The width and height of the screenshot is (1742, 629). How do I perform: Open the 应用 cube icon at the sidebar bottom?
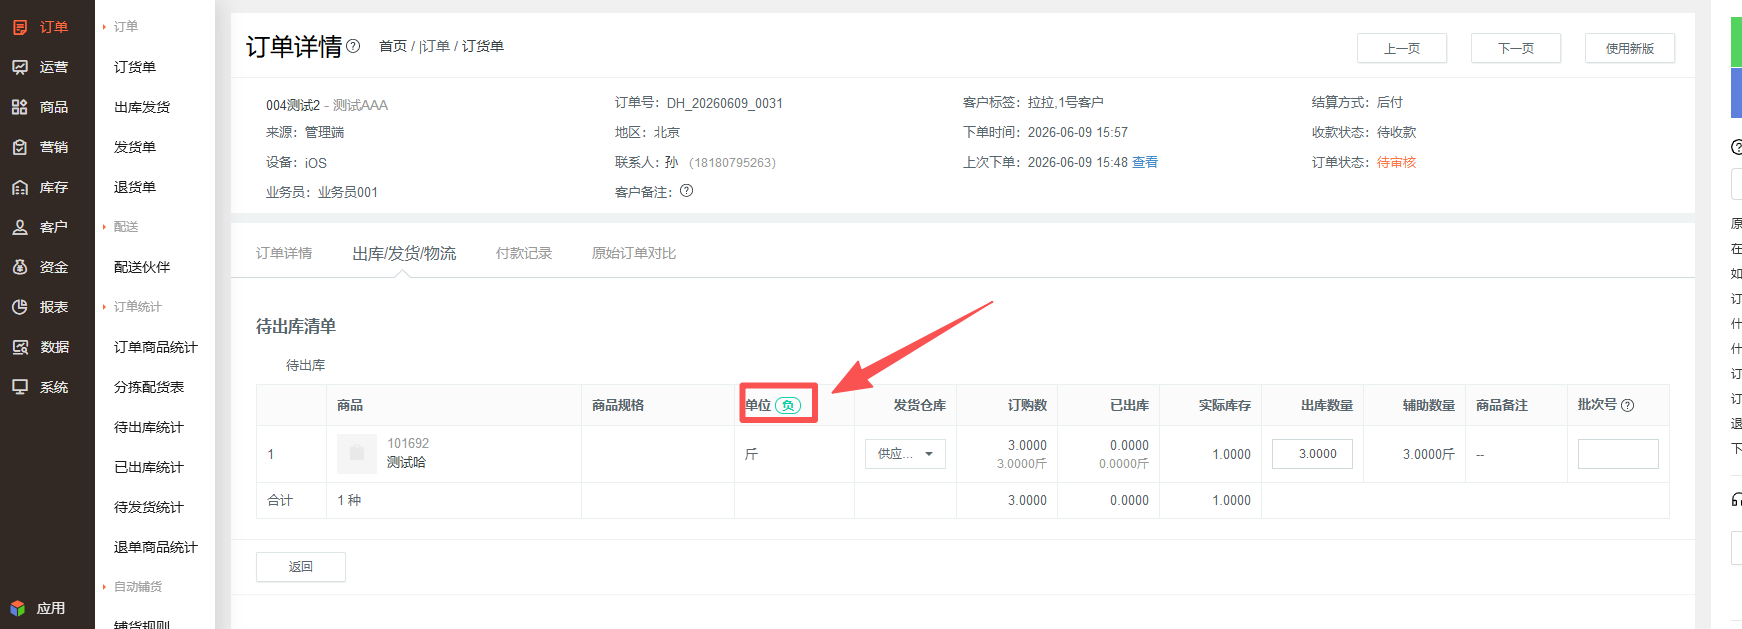tap(17, 608)
